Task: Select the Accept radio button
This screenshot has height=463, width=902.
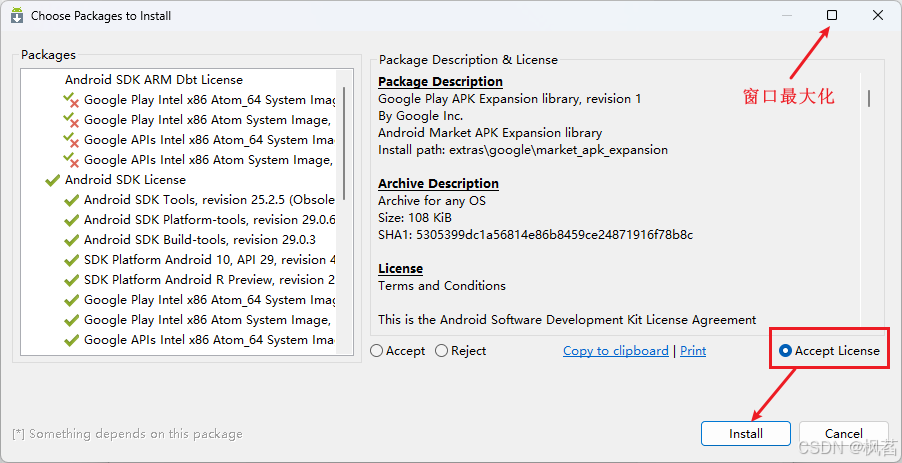Action: click(x=377, y=351)
